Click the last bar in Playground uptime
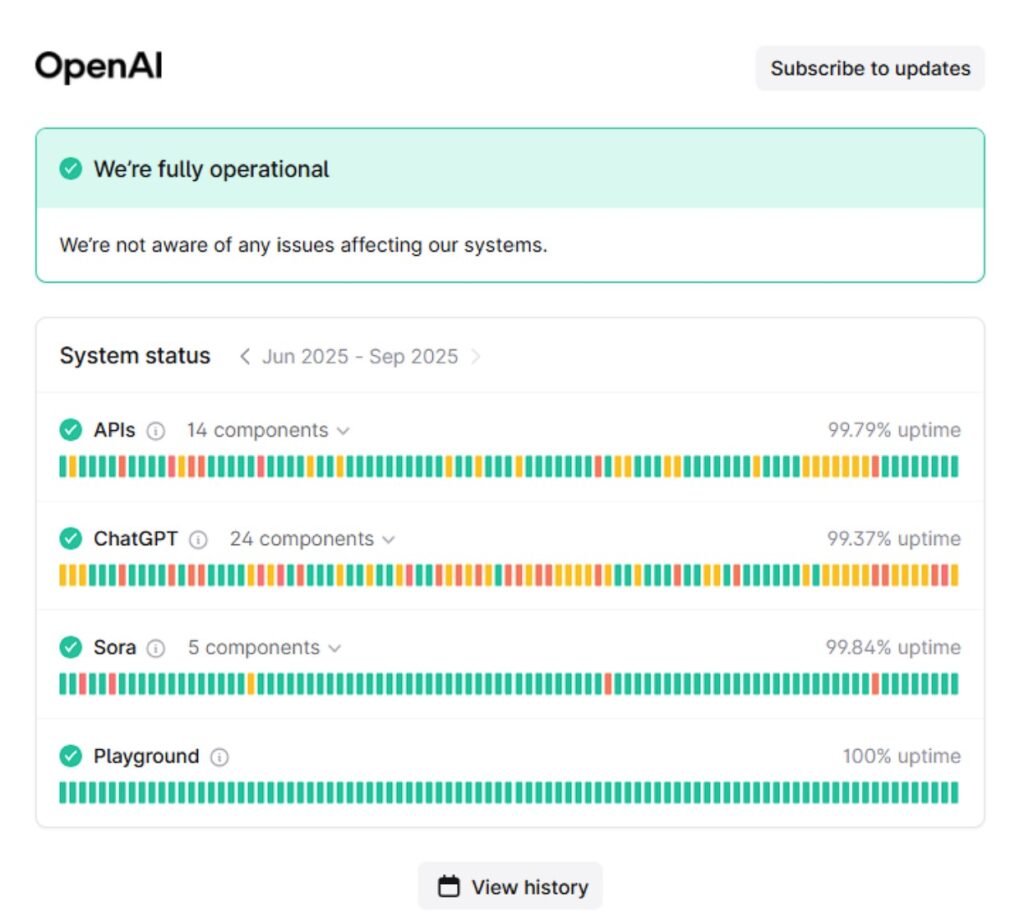 click(x=953, y=793)
